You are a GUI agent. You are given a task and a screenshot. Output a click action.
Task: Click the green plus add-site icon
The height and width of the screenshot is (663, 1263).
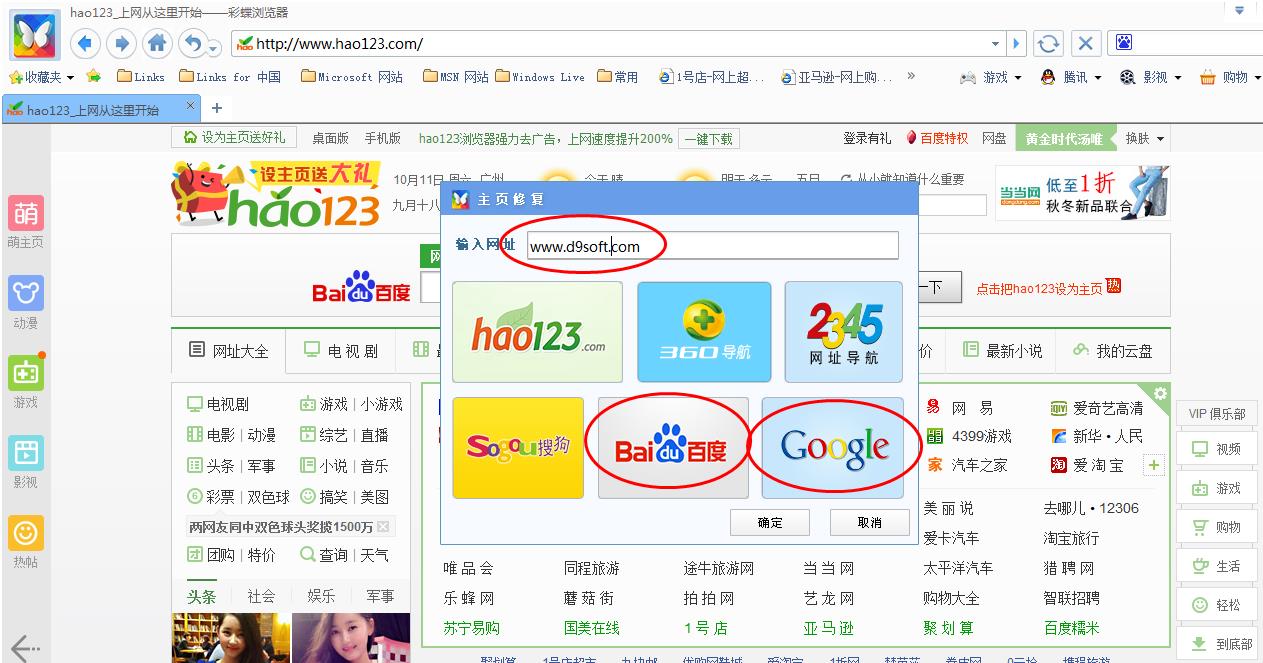[x=1154, y=466]
